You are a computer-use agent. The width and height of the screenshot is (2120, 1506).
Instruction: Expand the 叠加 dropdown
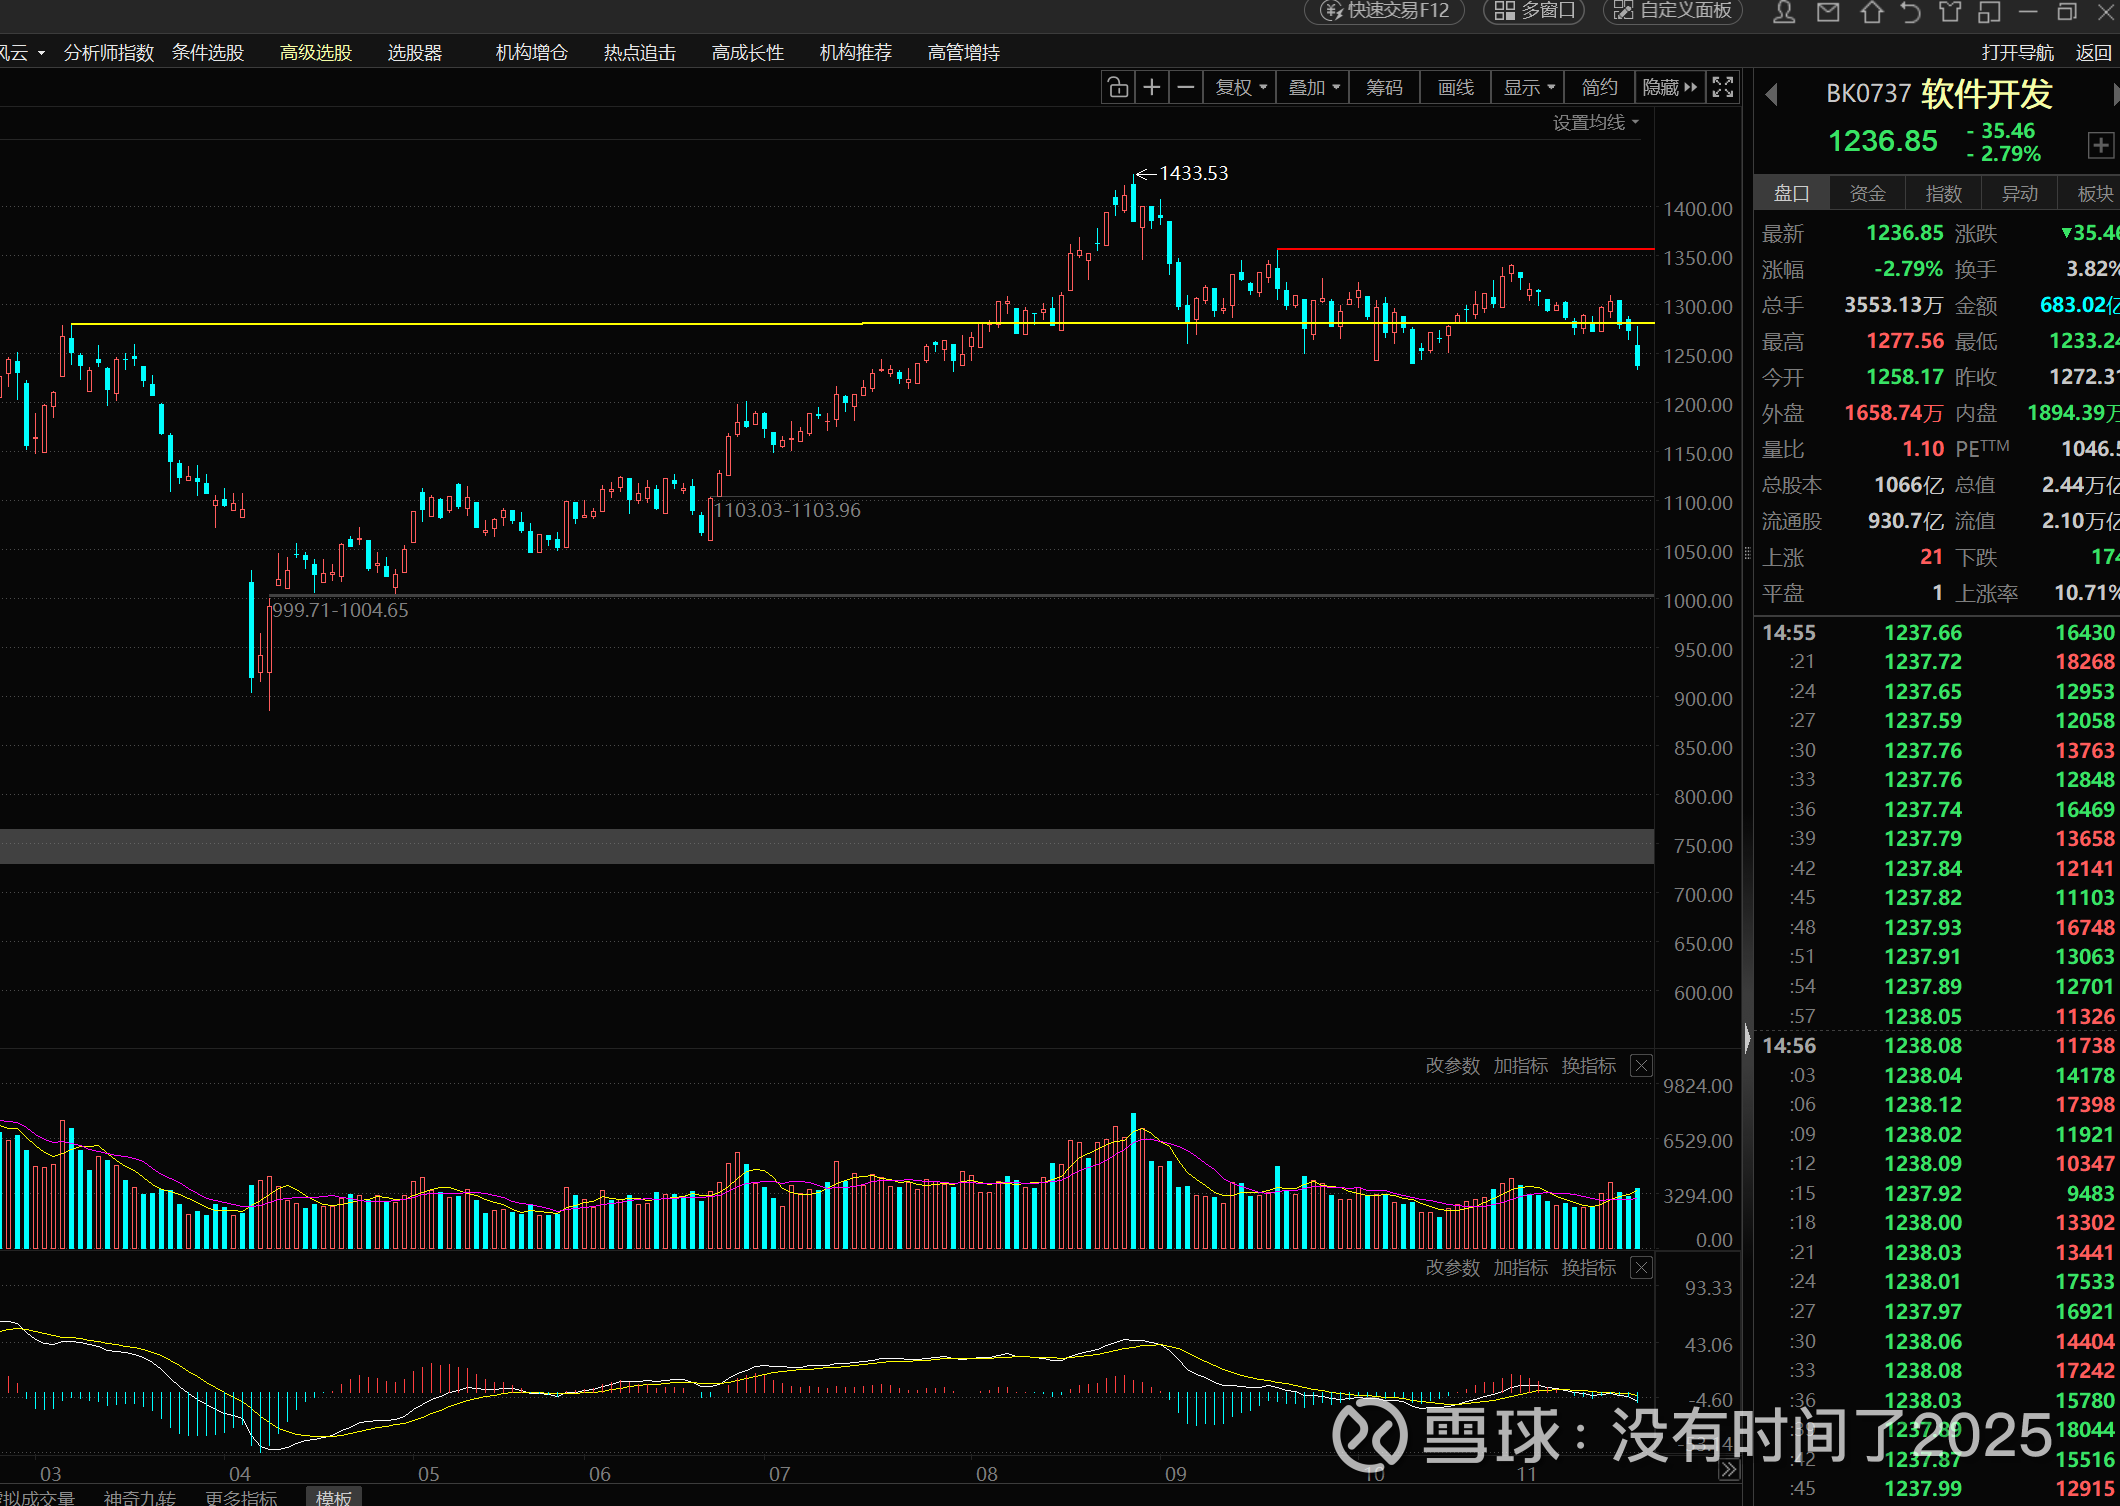(1314, 88)
